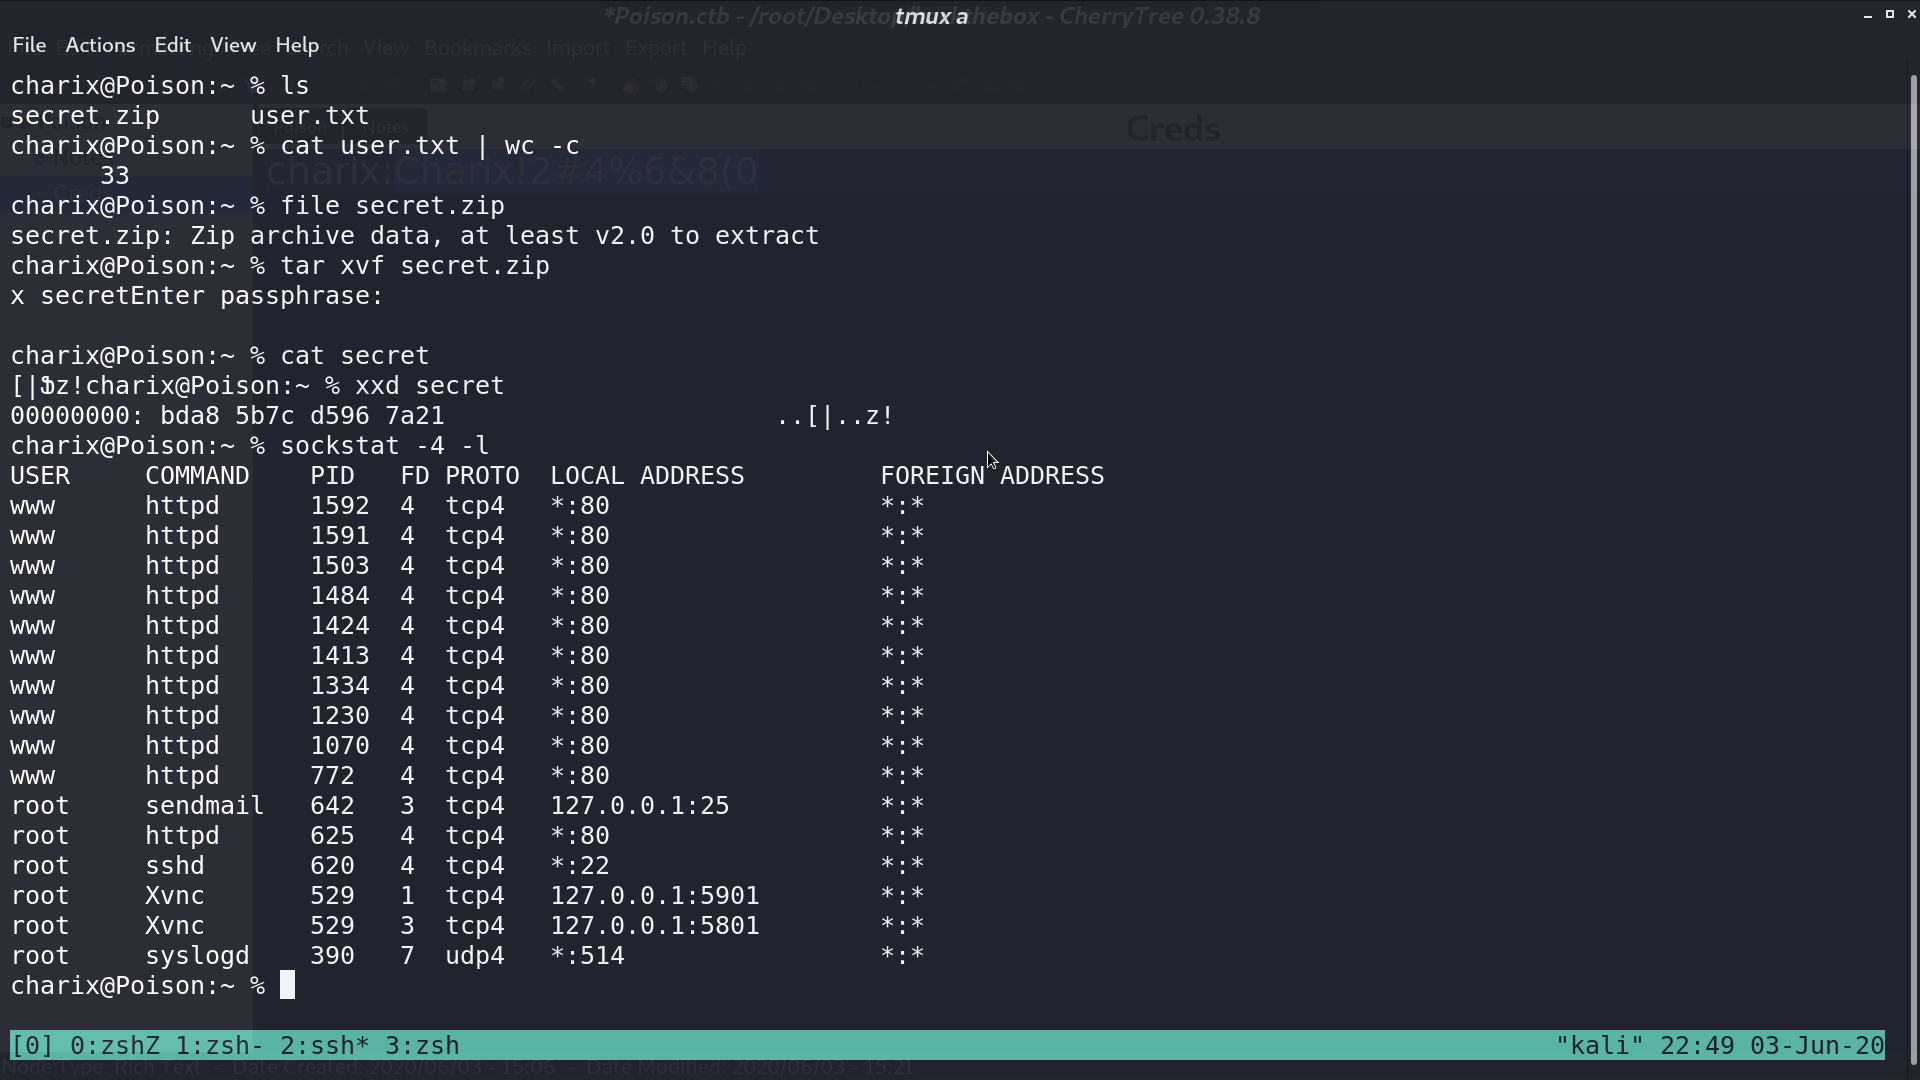Minimize the terminal window
The height and width of the screenshot is (1080, 1920).
[1868, 15]
